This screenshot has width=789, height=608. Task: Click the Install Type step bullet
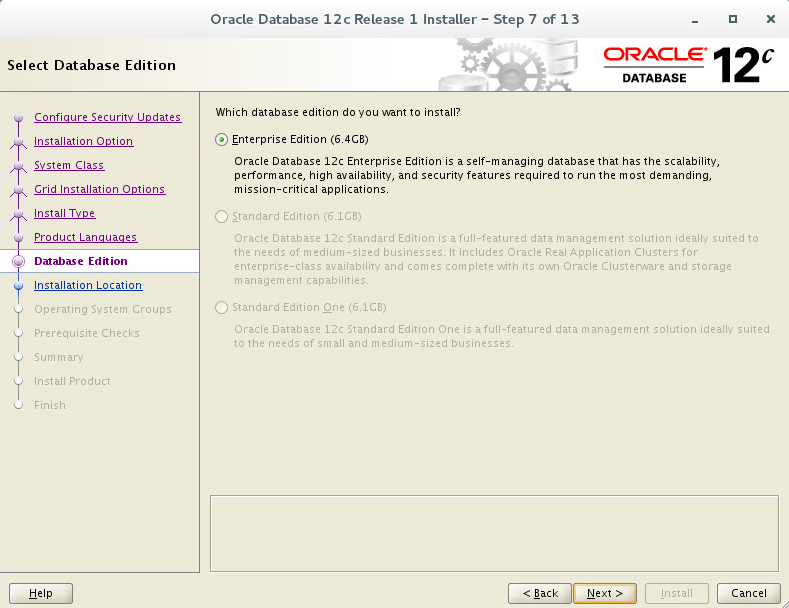[x=19, y=213]
